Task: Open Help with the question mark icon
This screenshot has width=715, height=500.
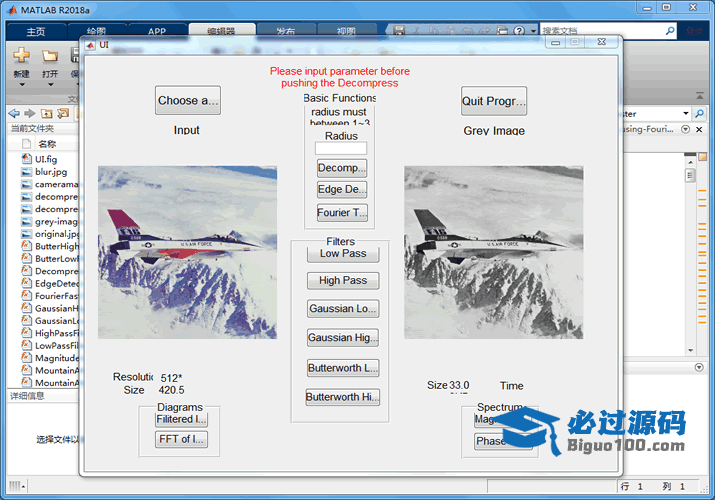Action: click(x=519, y=31)
